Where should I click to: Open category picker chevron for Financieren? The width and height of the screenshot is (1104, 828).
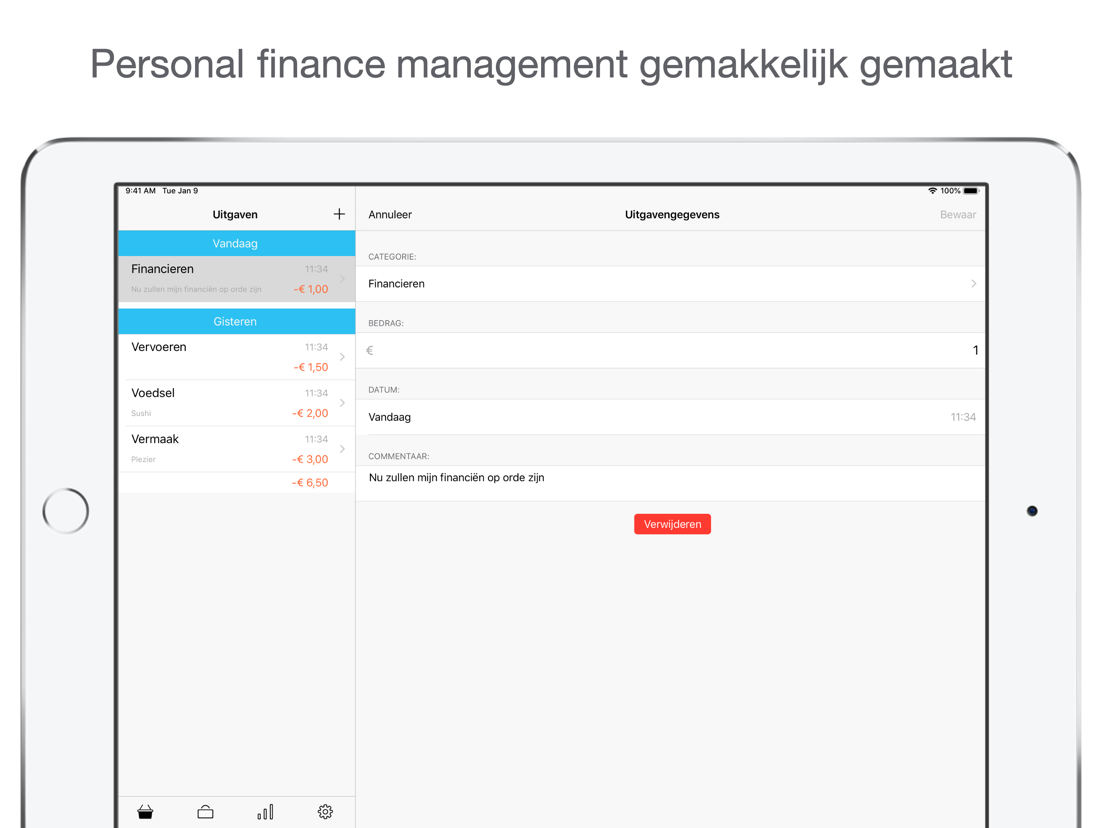pyautogui.click(x=974, y=284)
